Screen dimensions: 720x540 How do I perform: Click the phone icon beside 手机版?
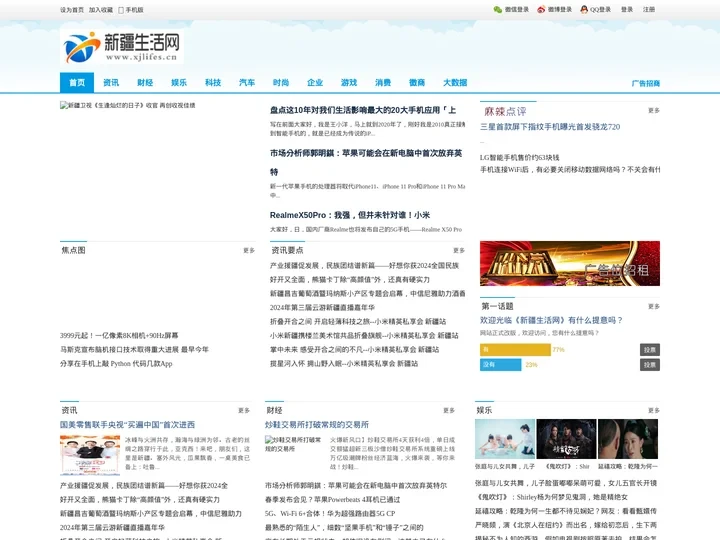tap(121, 10)
